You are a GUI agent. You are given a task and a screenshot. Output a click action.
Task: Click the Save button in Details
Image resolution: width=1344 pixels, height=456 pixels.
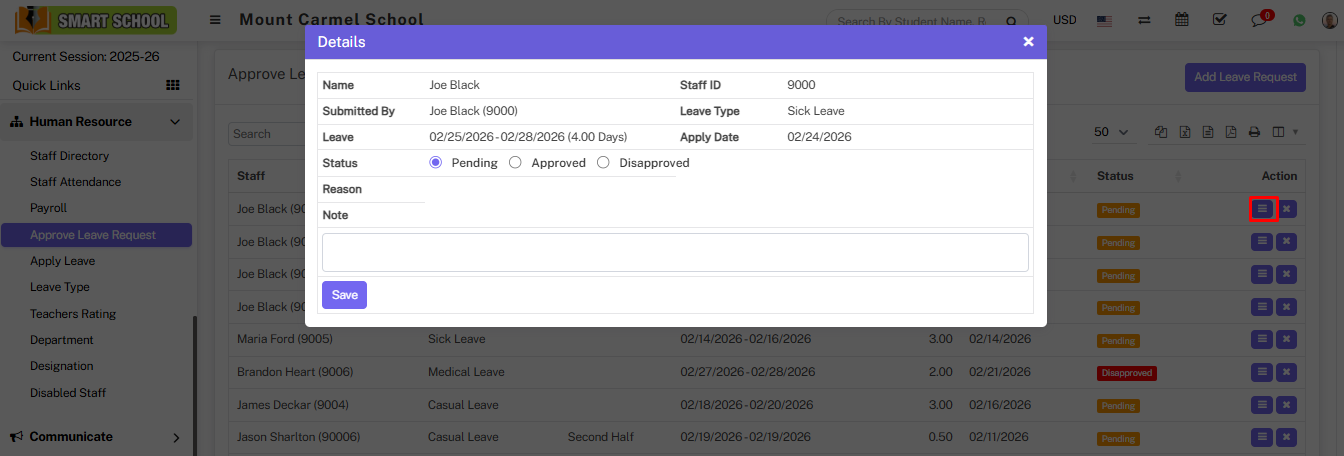[x=344, y=295]
